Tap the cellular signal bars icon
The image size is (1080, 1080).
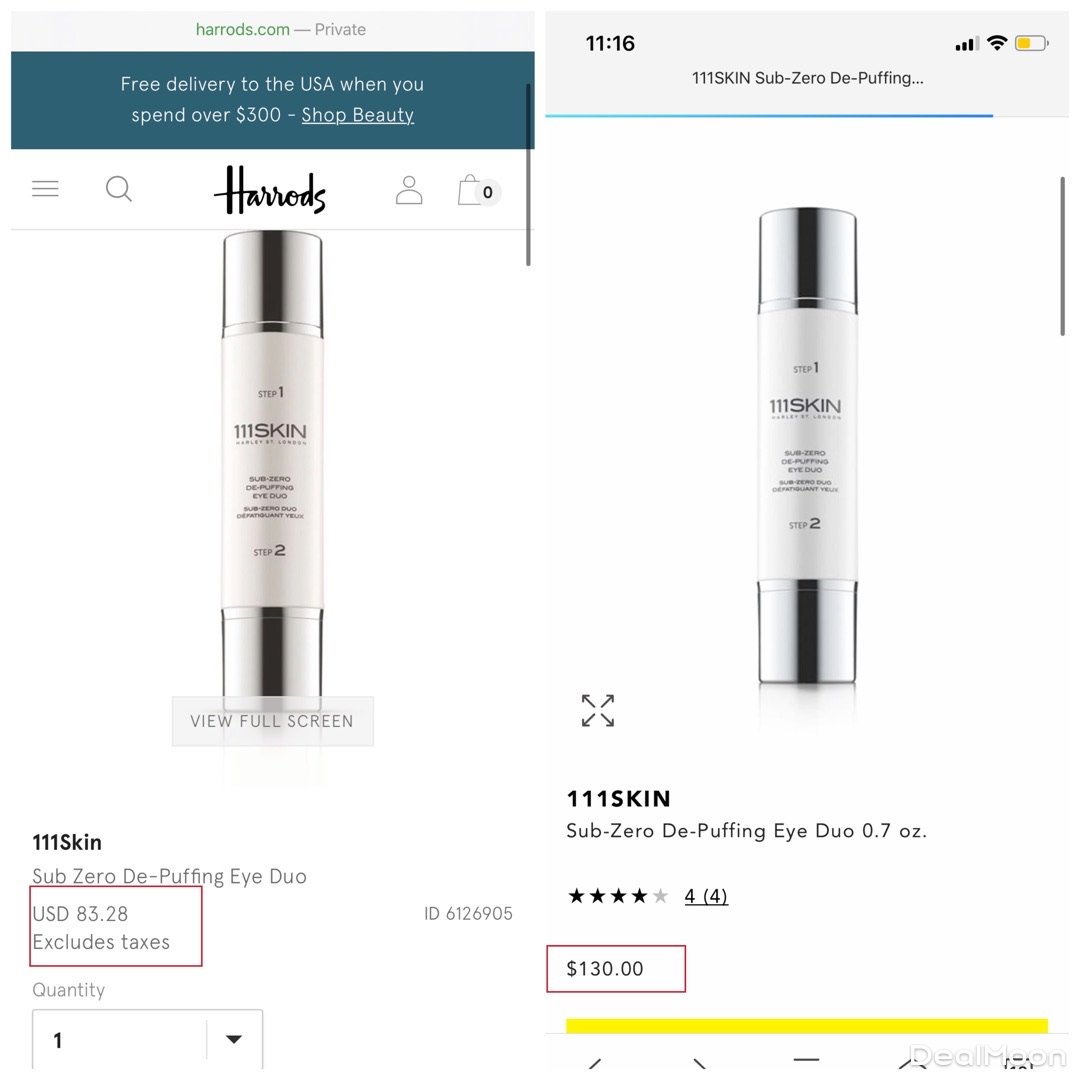pyautogui.click(x=967, y=45)
